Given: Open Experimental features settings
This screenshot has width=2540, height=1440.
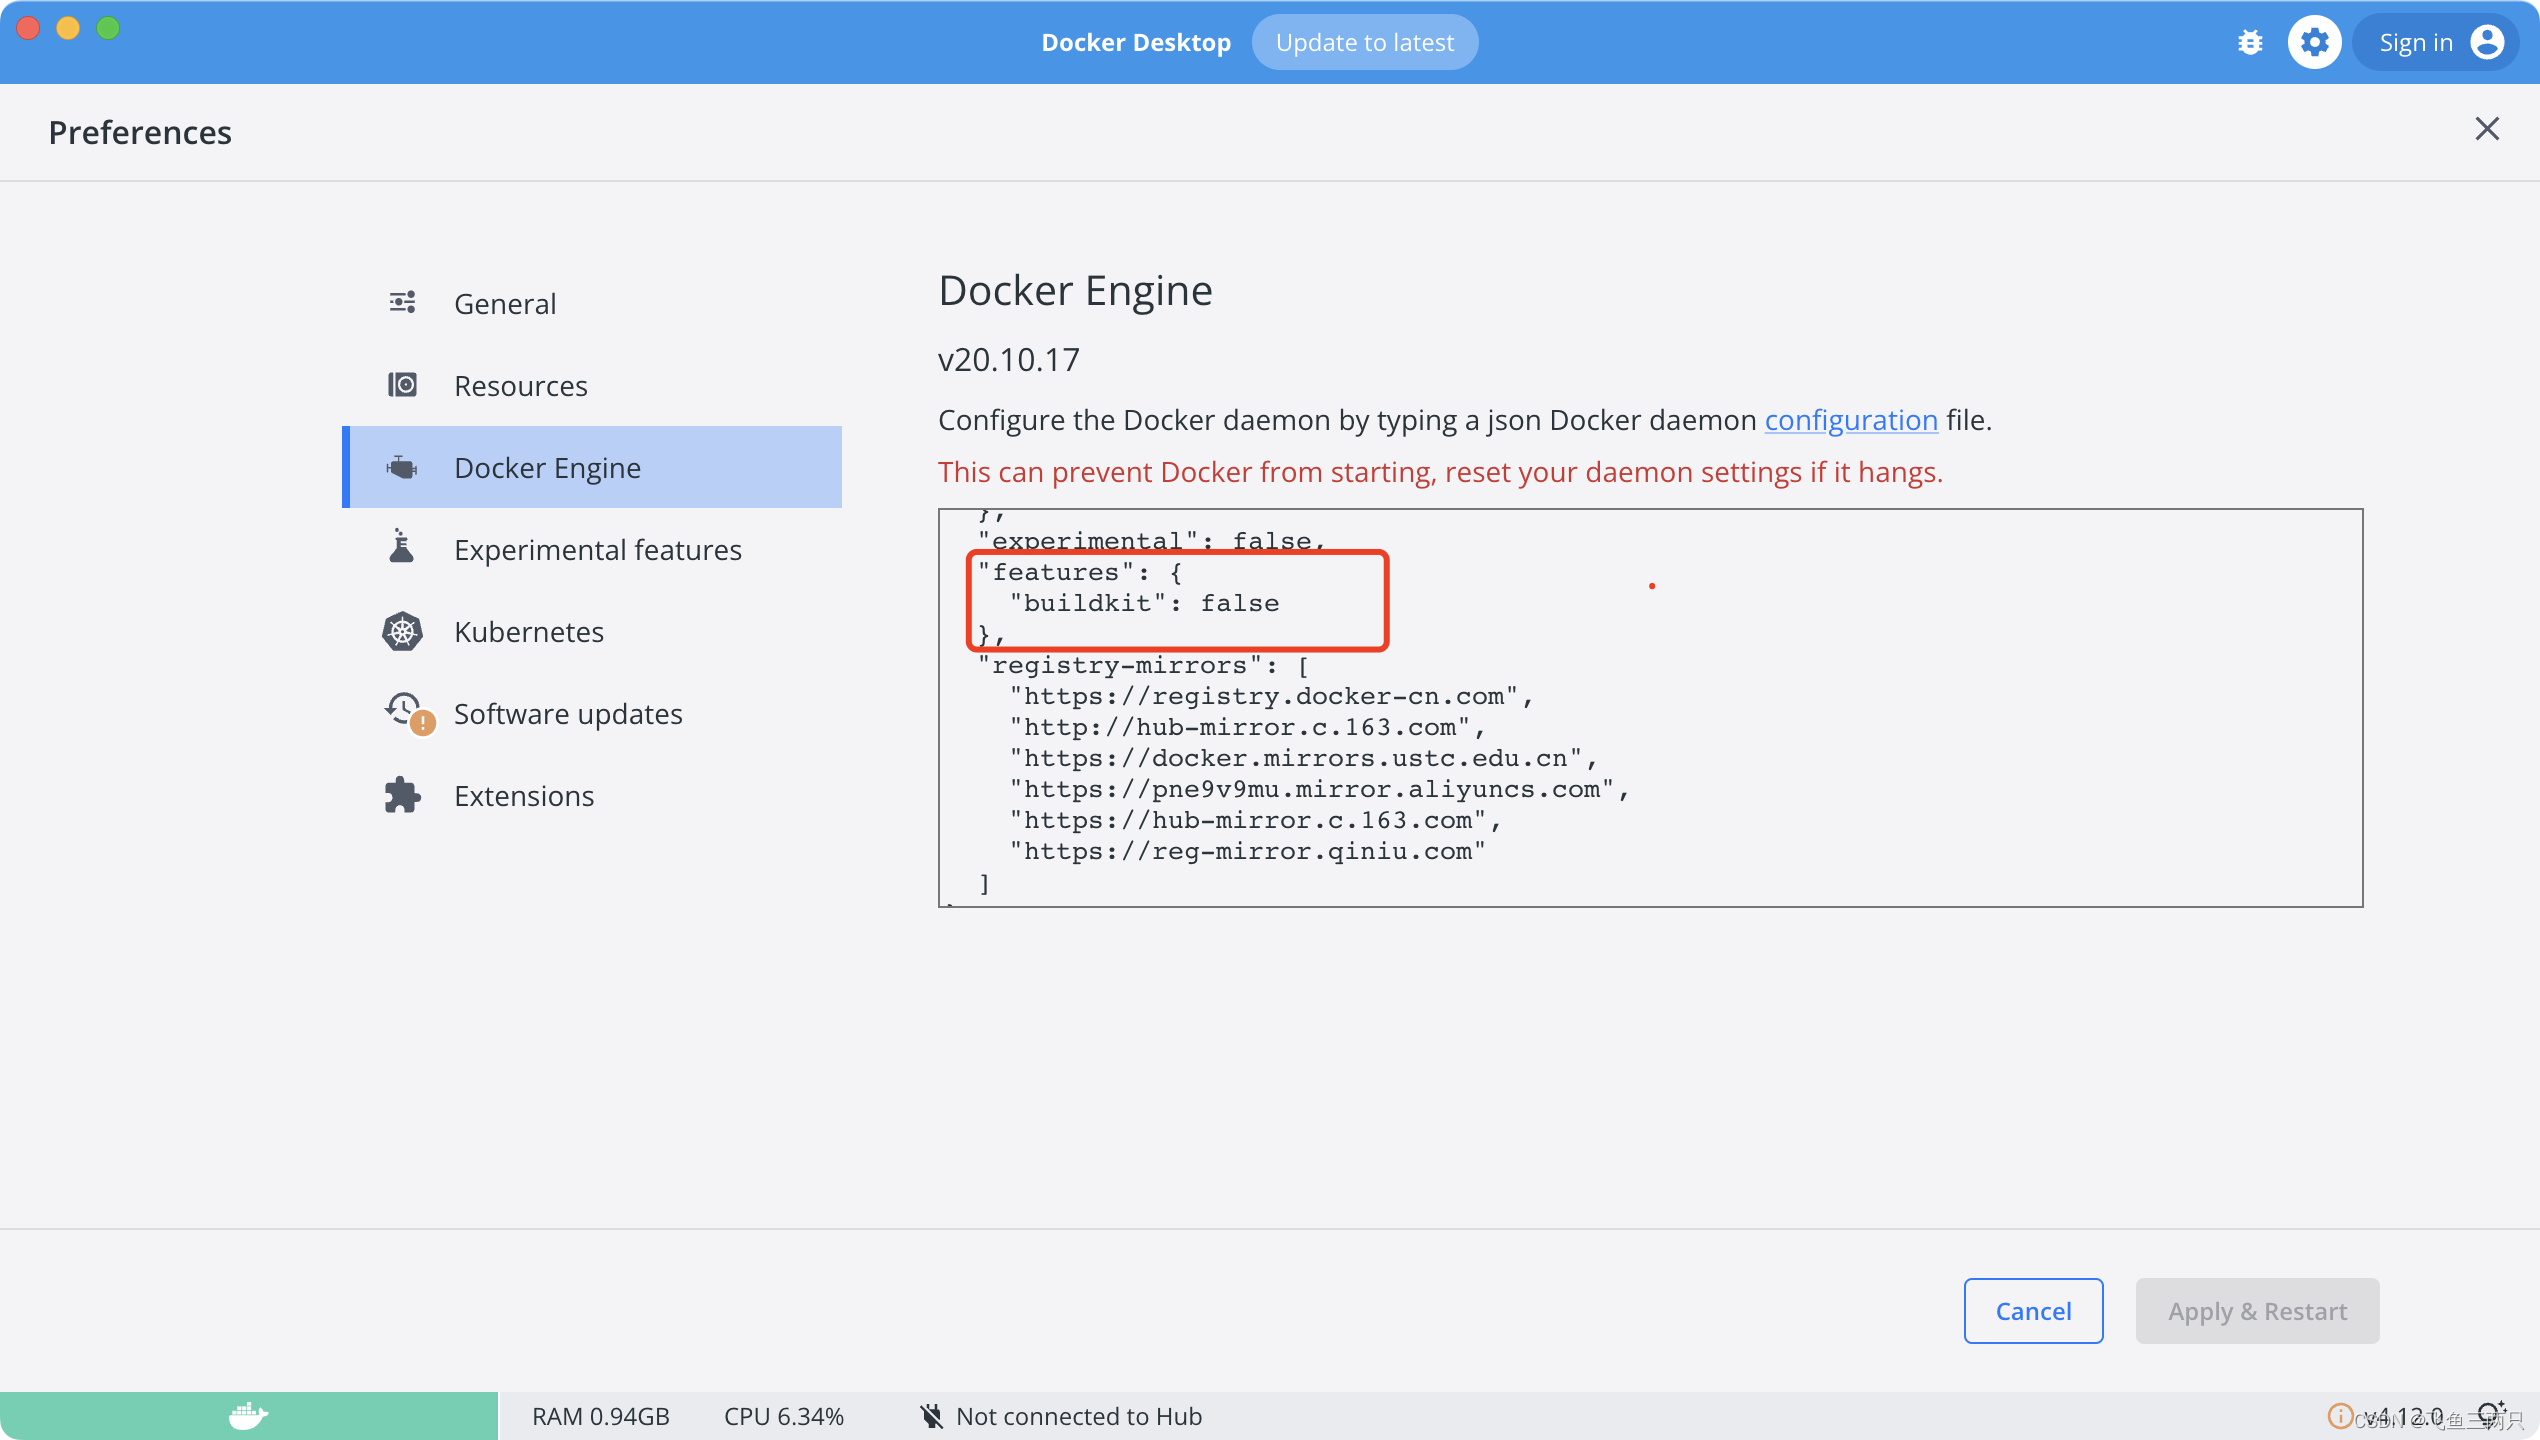Looking at the screenshot, I should [x=592, y=549].
